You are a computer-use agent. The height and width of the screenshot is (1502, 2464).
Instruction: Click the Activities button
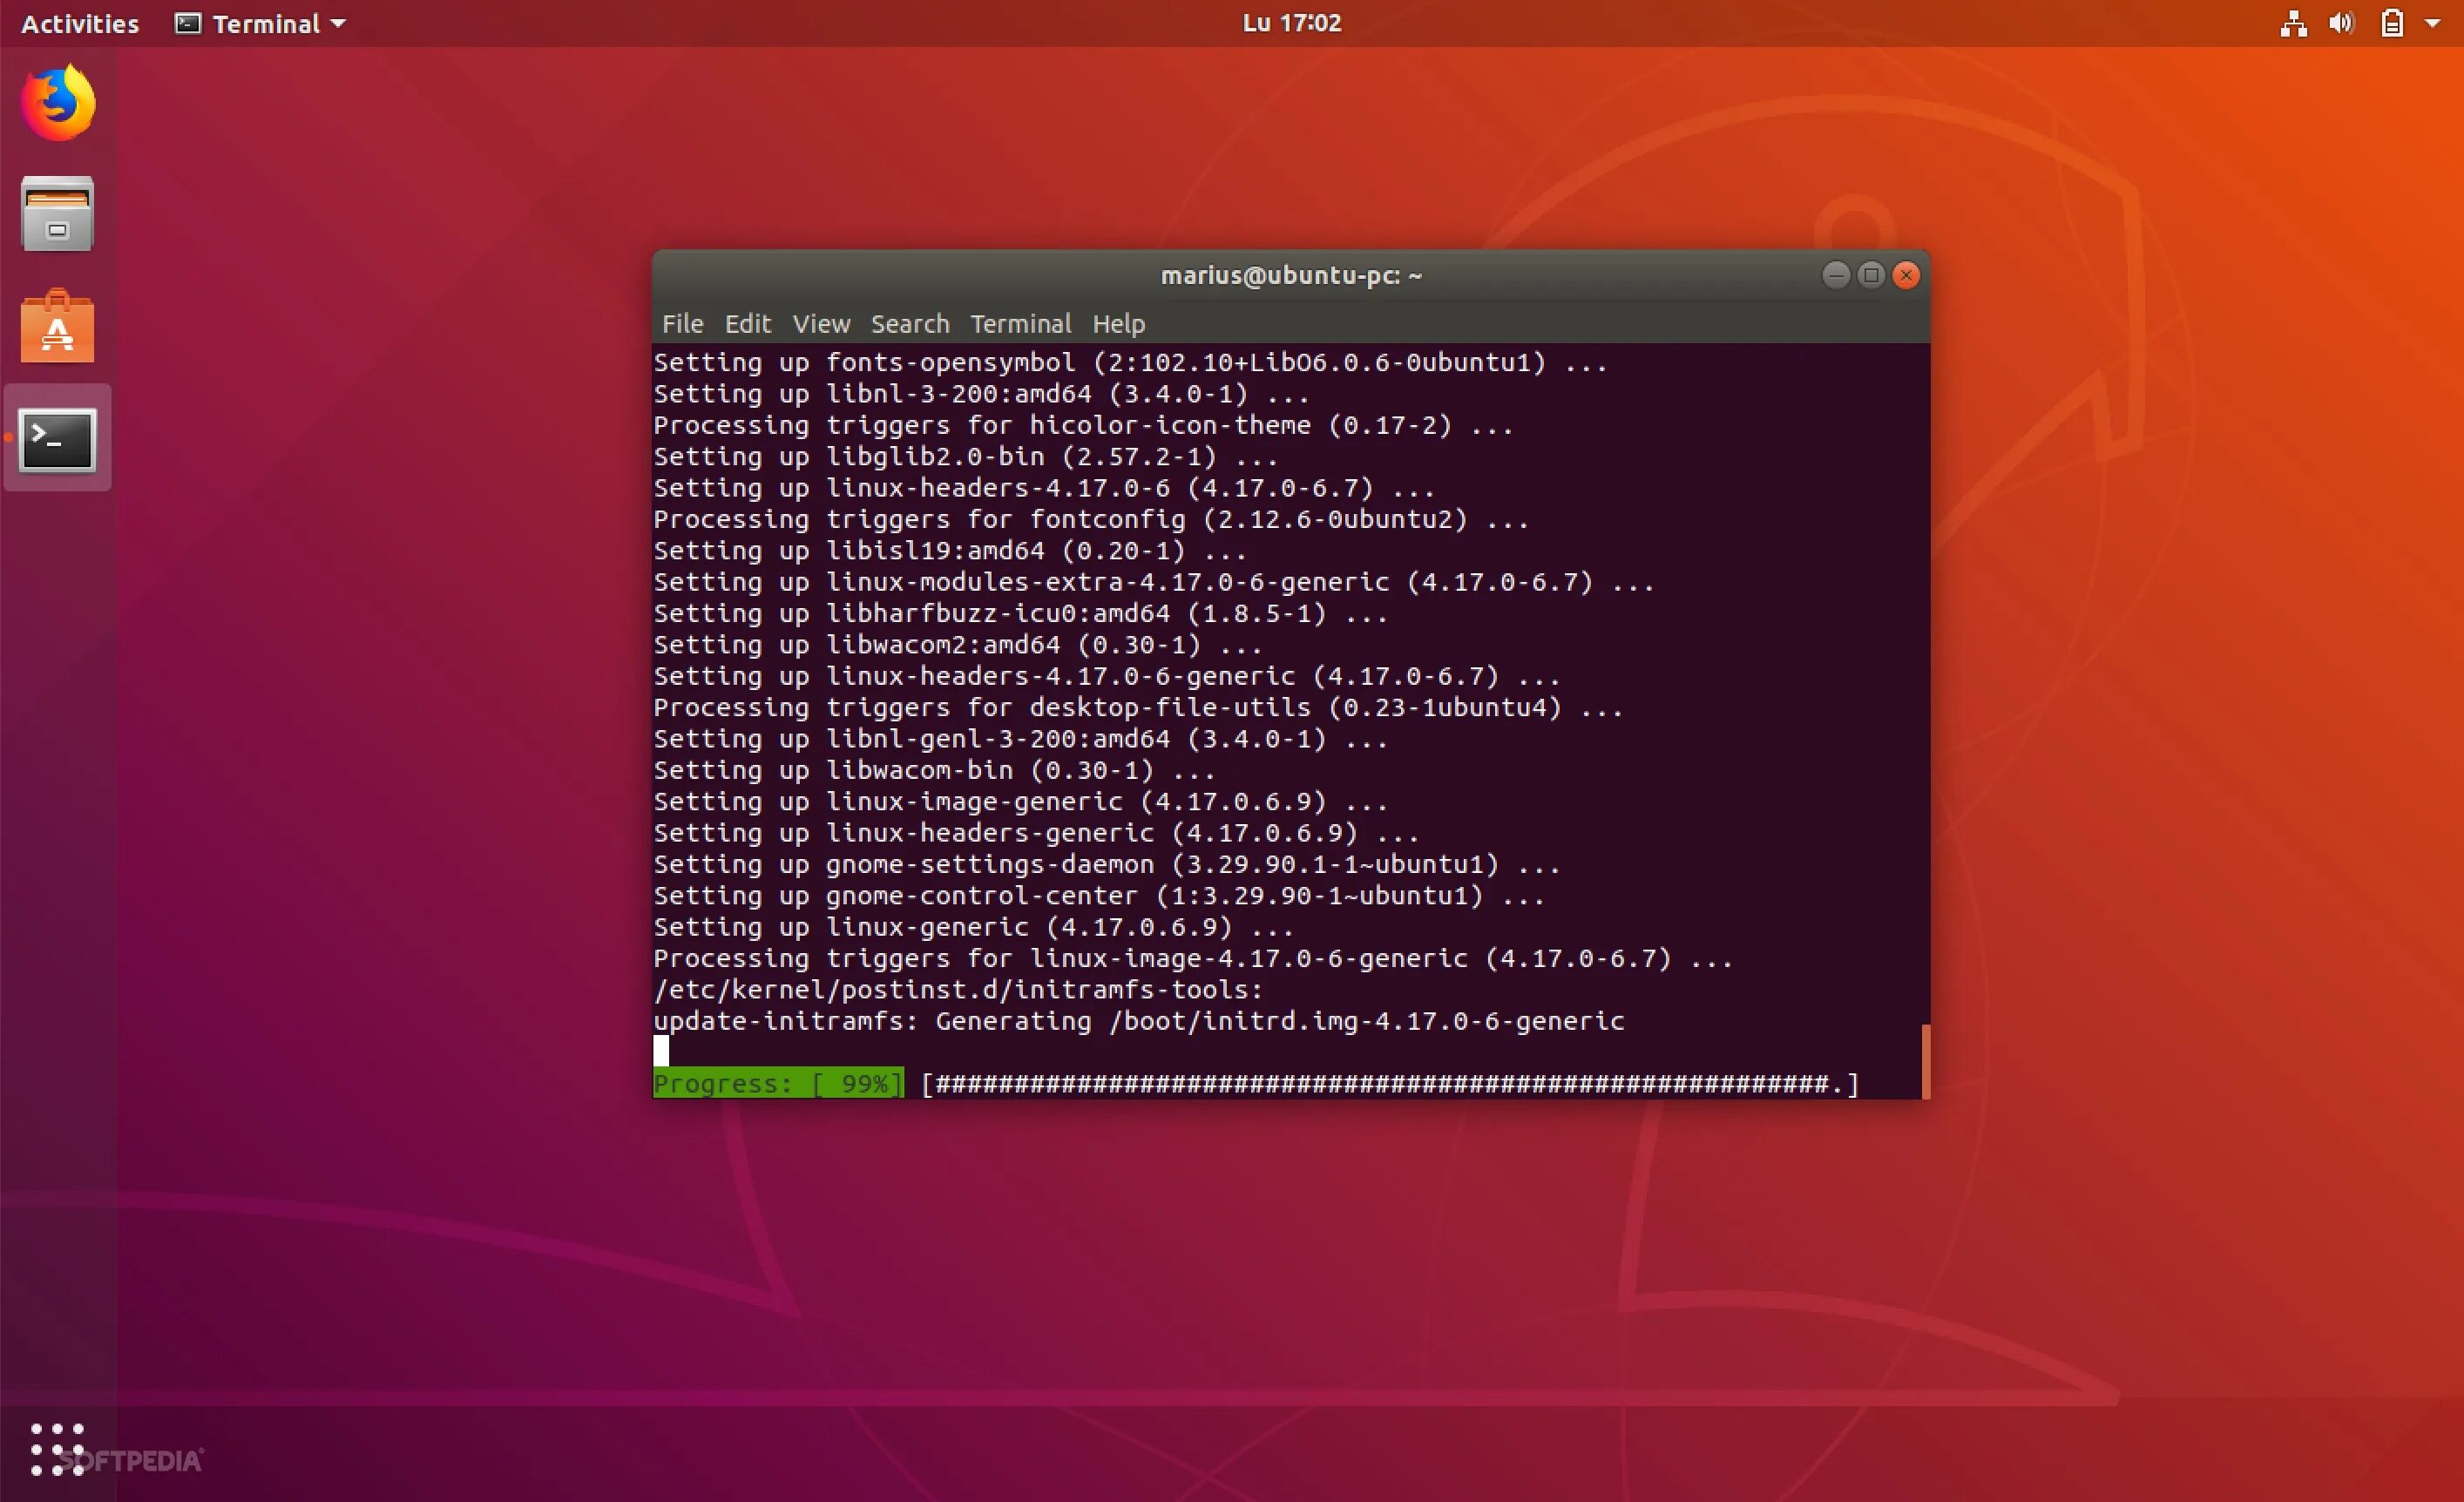click(80, 23)
